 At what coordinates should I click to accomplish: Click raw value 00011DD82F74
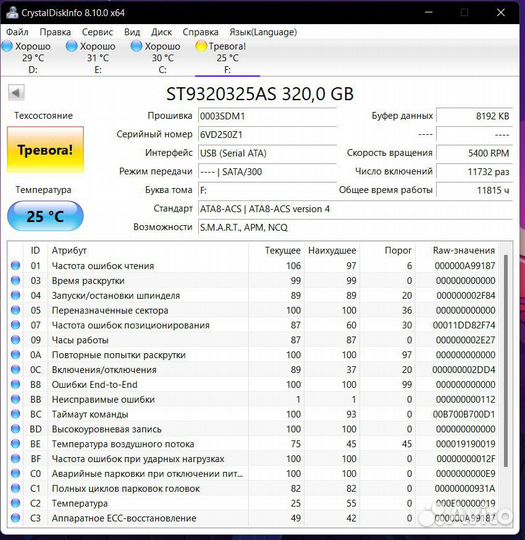(x=464, y=325)
